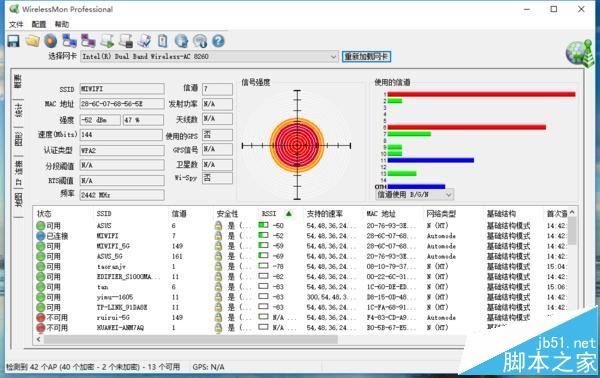Viewport: 600px width, 378px height.
Task: Open the 帮助 menu
Action: (x=62, y=24)
